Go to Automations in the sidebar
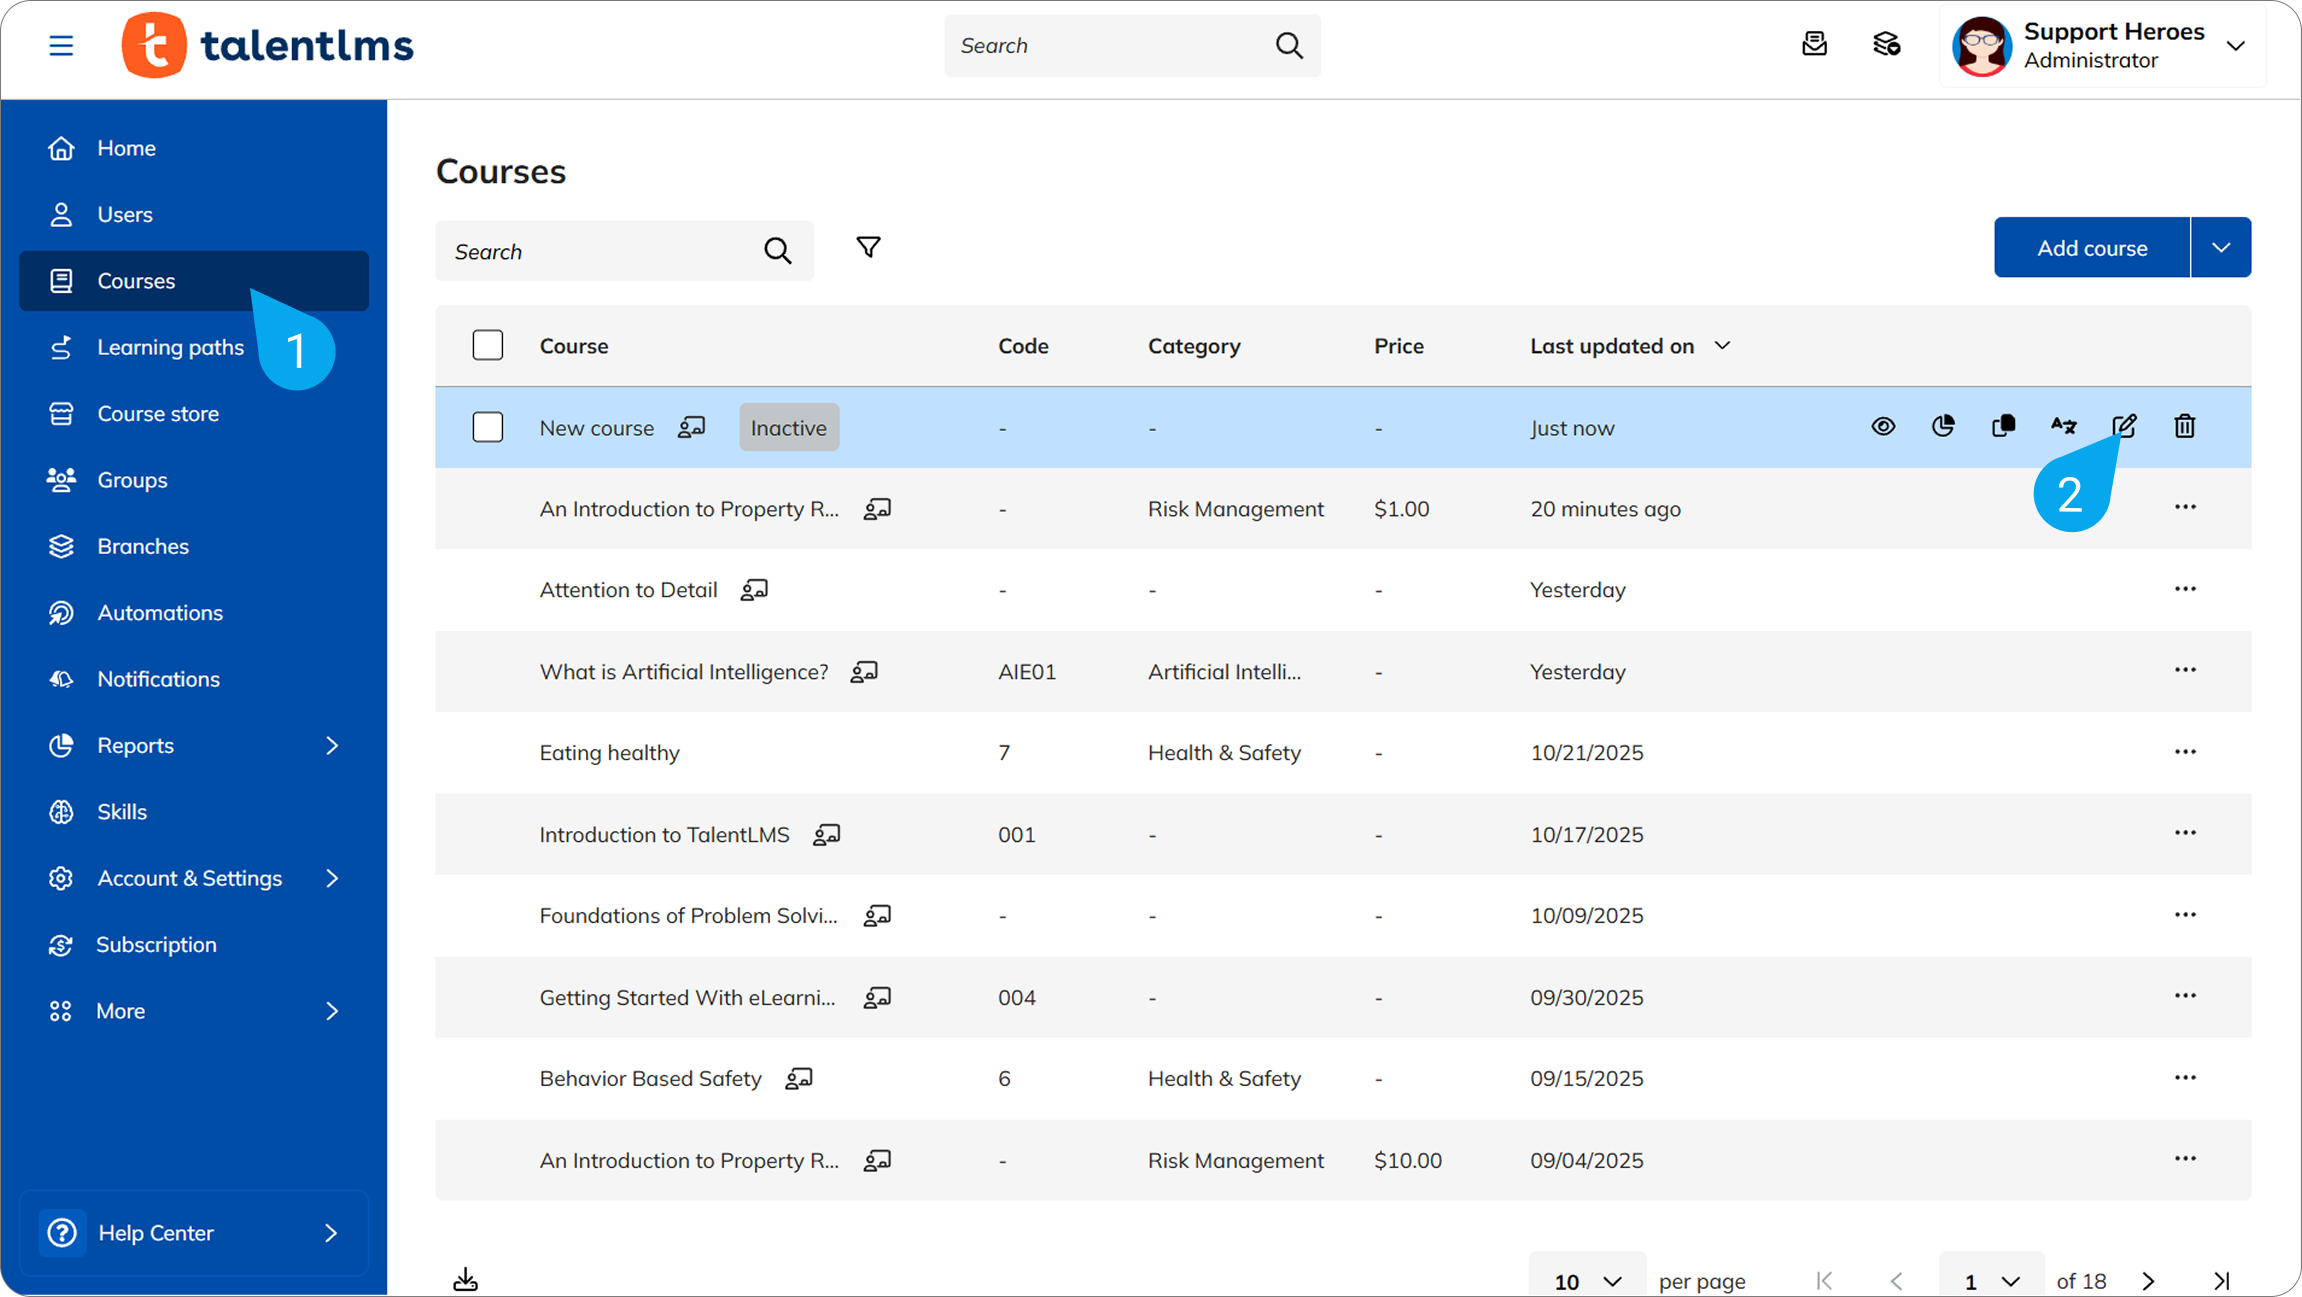This screenshot has width=2302, height=1297. click(160, 613)
